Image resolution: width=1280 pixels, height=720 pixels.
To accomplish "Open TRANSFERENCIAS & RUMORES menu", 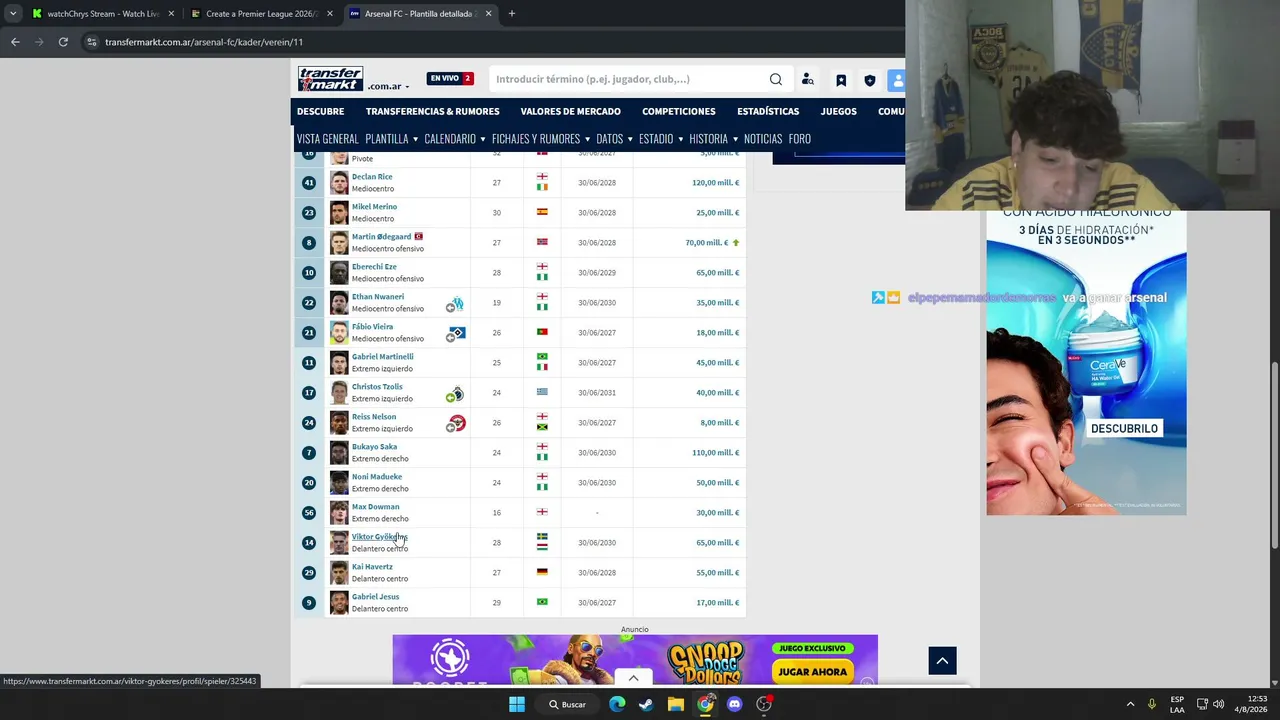I will [432, 111].
